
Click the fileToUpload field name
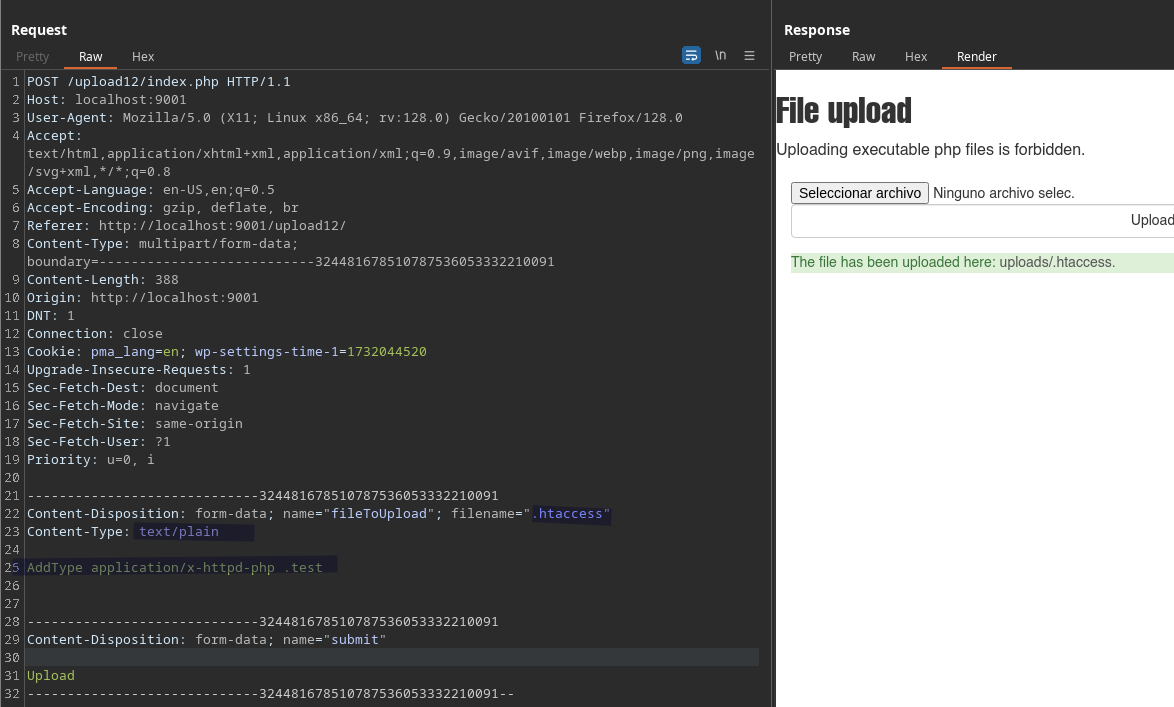coord(379,514)
